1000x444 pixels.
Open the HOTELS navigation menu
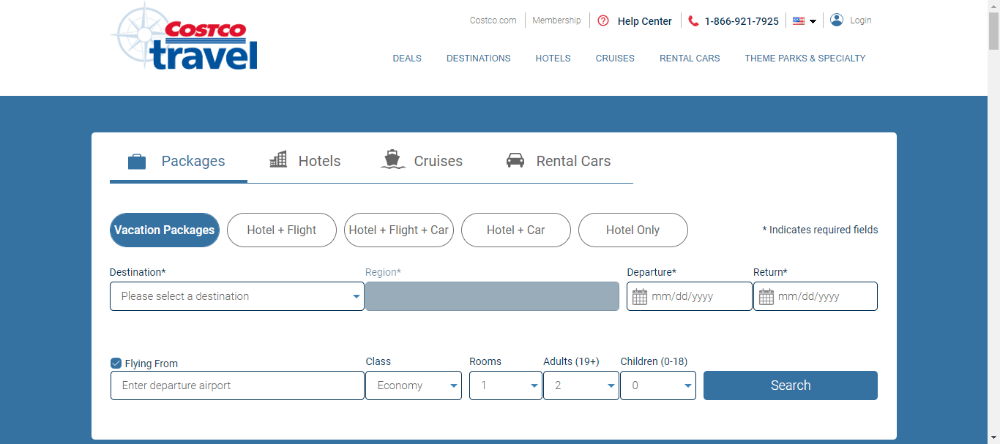click(x=553, y=58)
